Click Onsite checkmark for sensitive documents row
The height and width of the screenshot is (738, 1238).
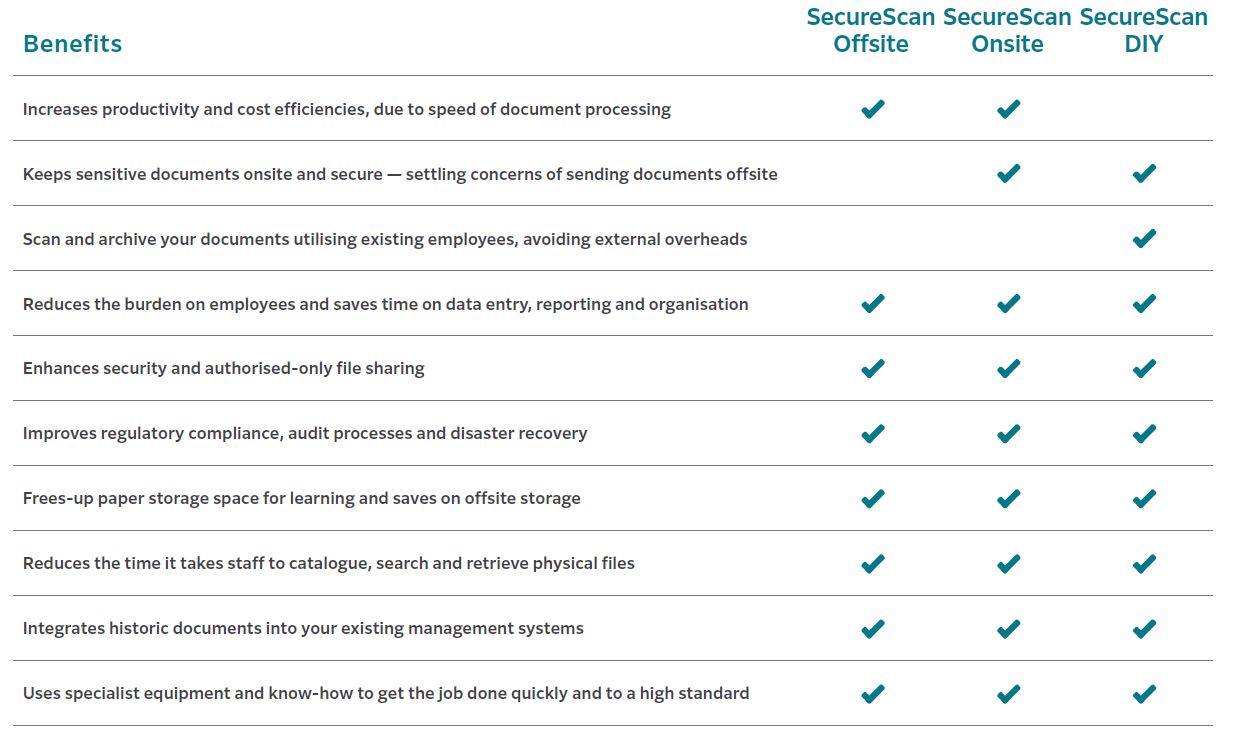pos(1008,174)
